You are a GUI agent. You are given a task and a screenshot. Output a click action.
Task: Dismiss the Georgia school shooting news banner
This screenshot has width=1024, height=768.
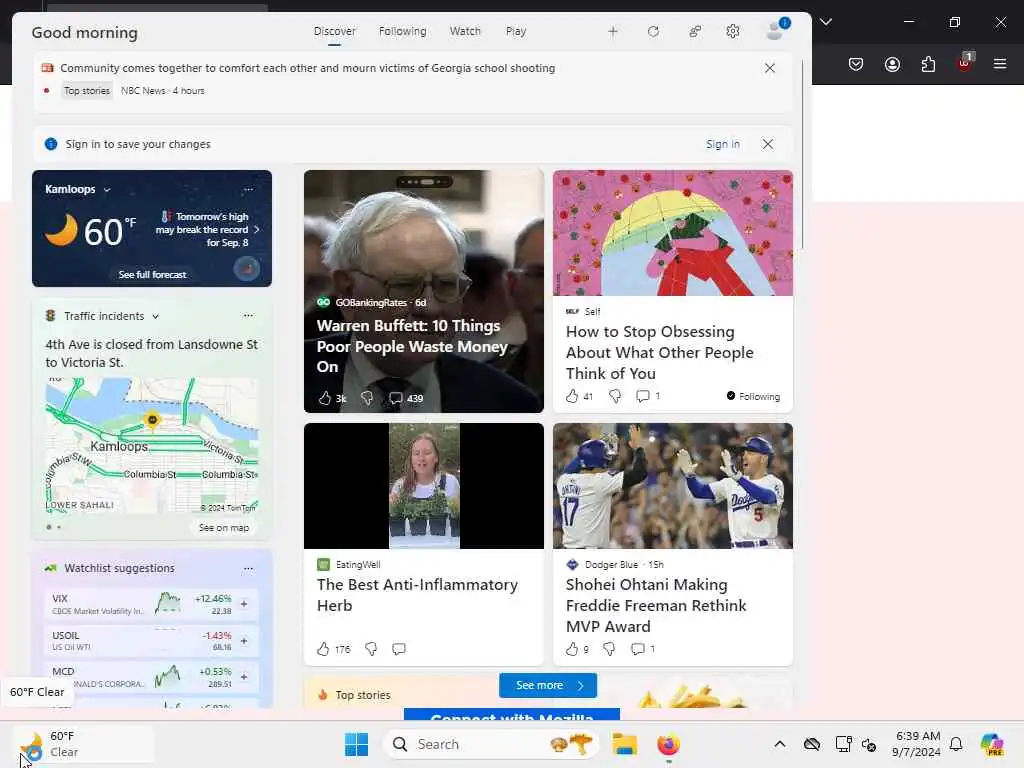coord(770,68)
